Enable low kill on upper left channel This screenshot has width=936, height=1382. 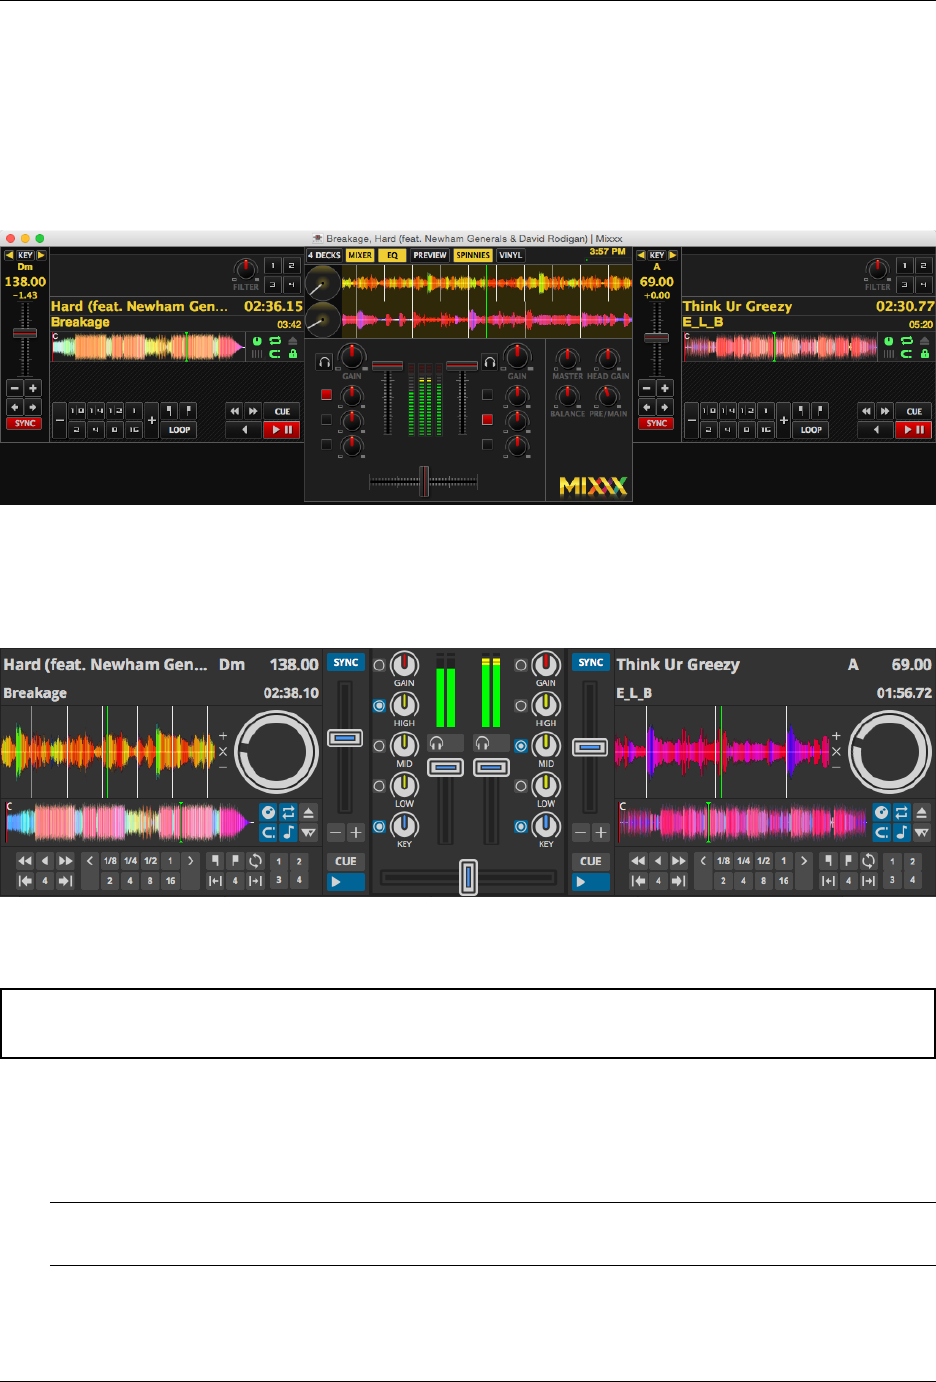coord(326,445)
